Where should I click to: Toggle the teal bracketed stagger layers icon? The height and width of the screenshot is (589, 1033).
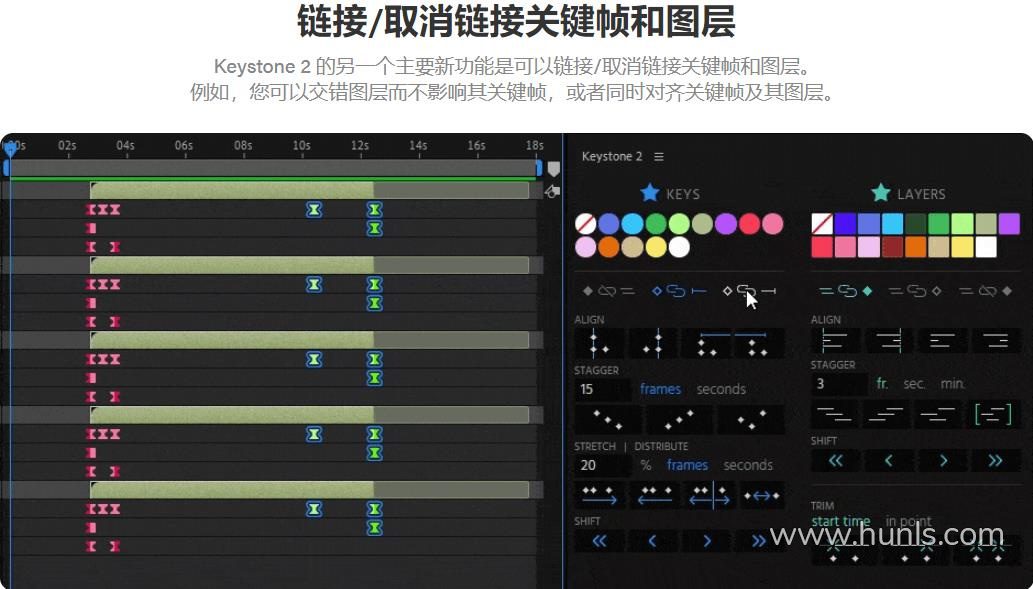pyautogui.click(x=993, y=414)
